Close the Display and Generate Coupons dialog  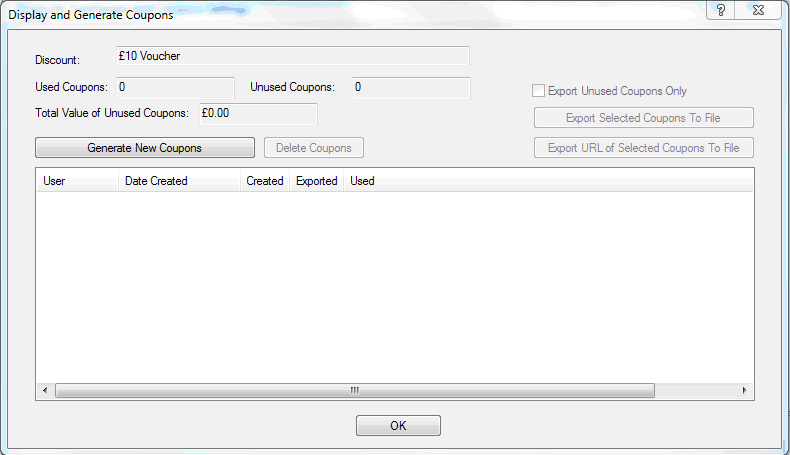coord(758,10)
